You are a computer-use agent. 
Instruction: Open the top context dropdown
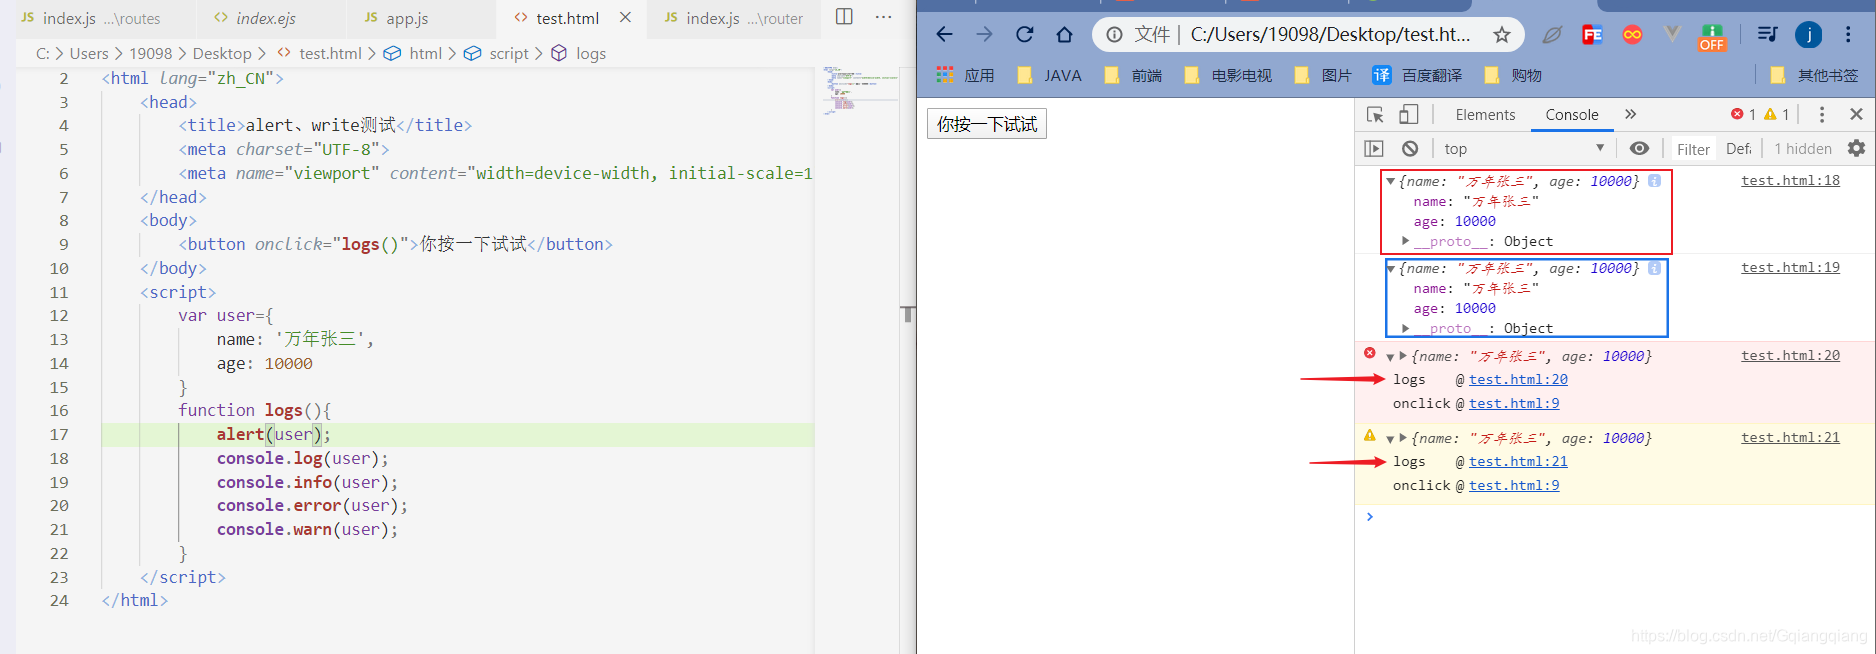tap(1524, 148)
